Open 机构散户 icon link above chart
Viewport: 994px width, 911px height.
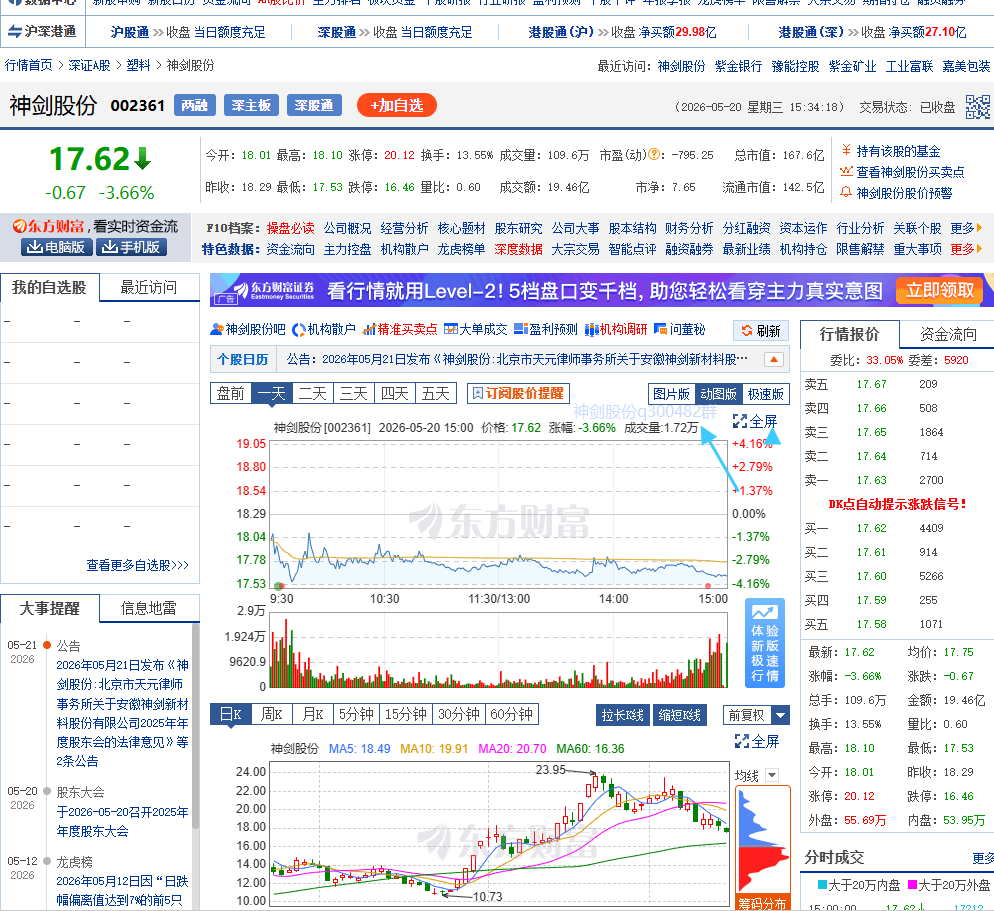point(323,329)
